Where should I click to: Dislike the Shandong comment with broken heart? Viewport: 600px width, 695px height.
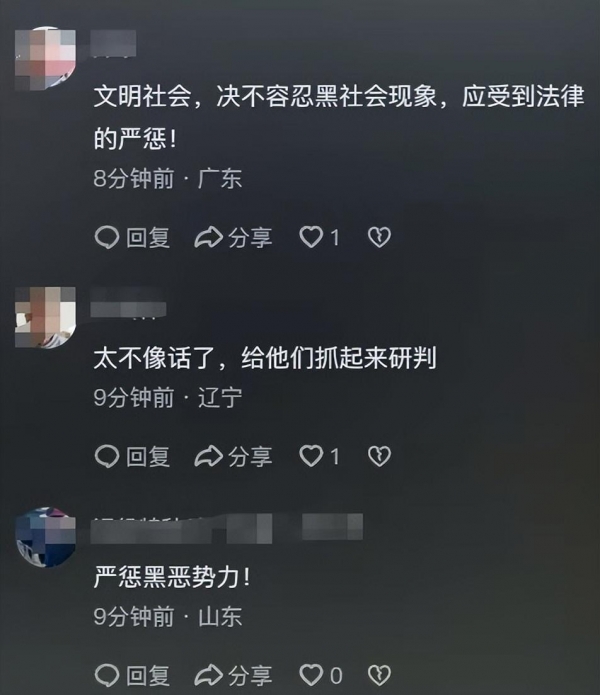379,675
